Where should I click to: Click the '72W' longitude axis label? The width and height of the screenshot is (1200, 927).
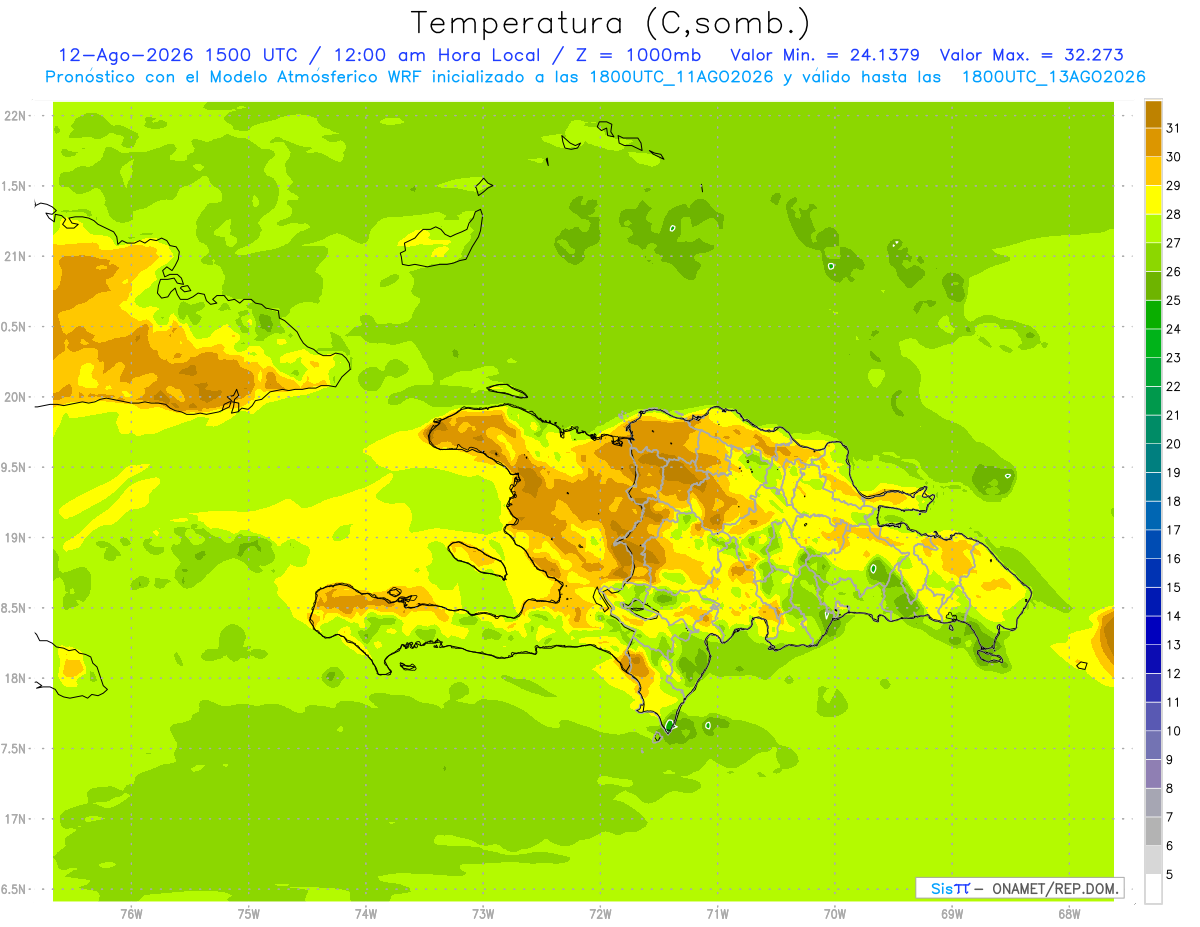point(600,912)
